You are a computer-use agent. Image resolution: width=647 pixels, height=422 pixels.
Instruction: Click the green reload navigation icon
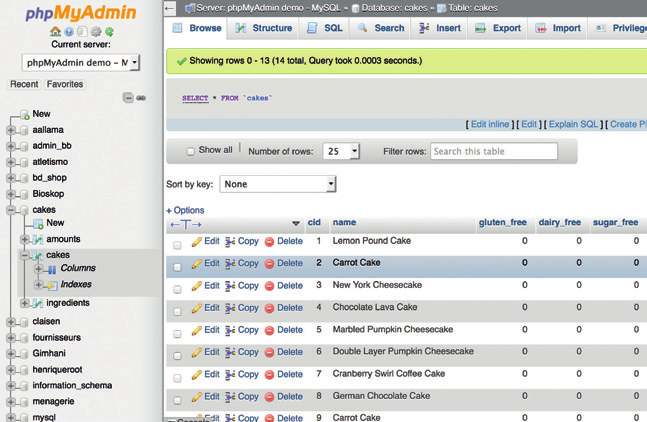109,31
